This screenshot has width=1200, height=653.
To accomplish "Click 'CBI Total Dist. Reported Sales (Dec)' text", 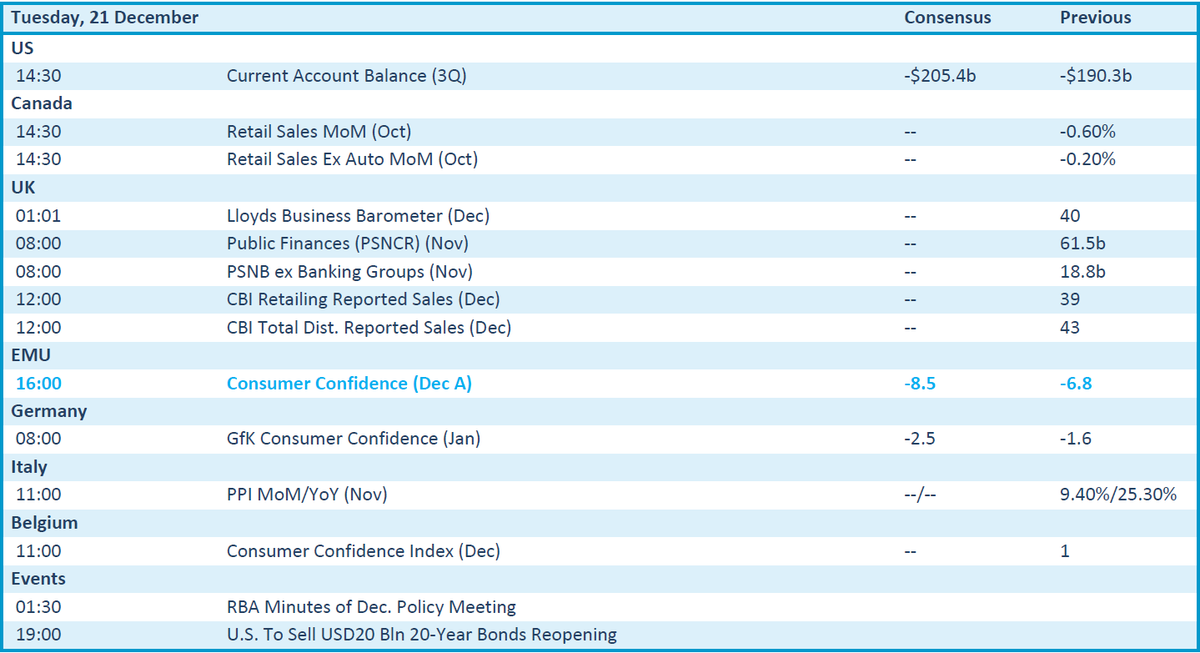I will click(x=369, y=327).
